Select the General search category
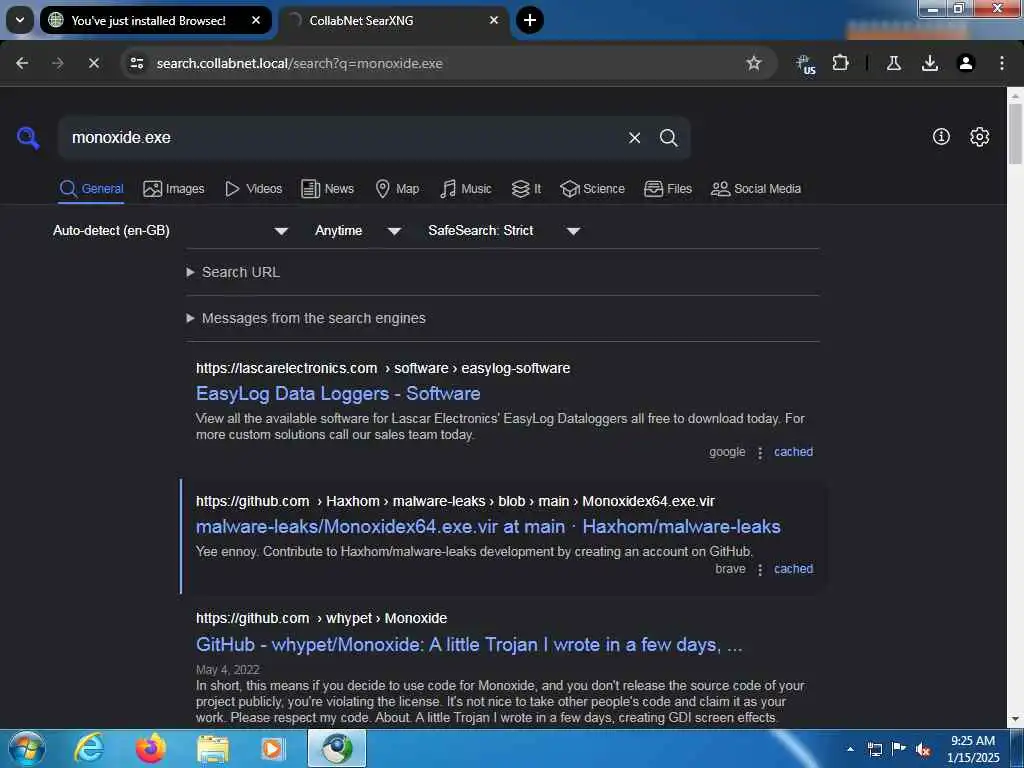The image size is (1024, 768). [91, 189]
